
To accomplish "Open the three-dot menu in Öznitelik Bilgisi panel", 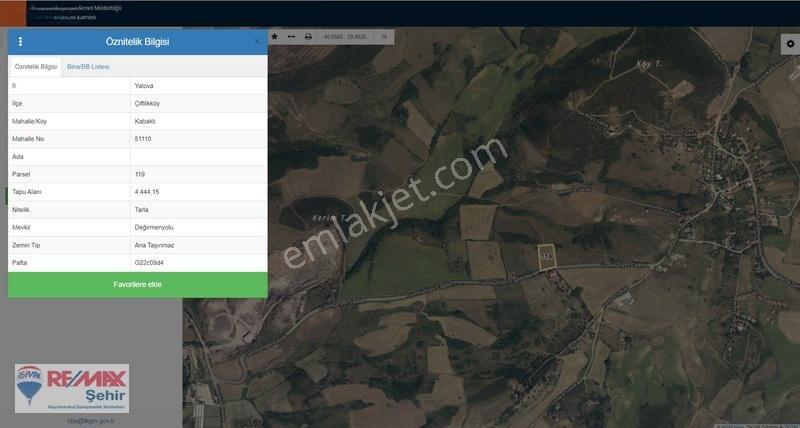I will tap(20, 41).
